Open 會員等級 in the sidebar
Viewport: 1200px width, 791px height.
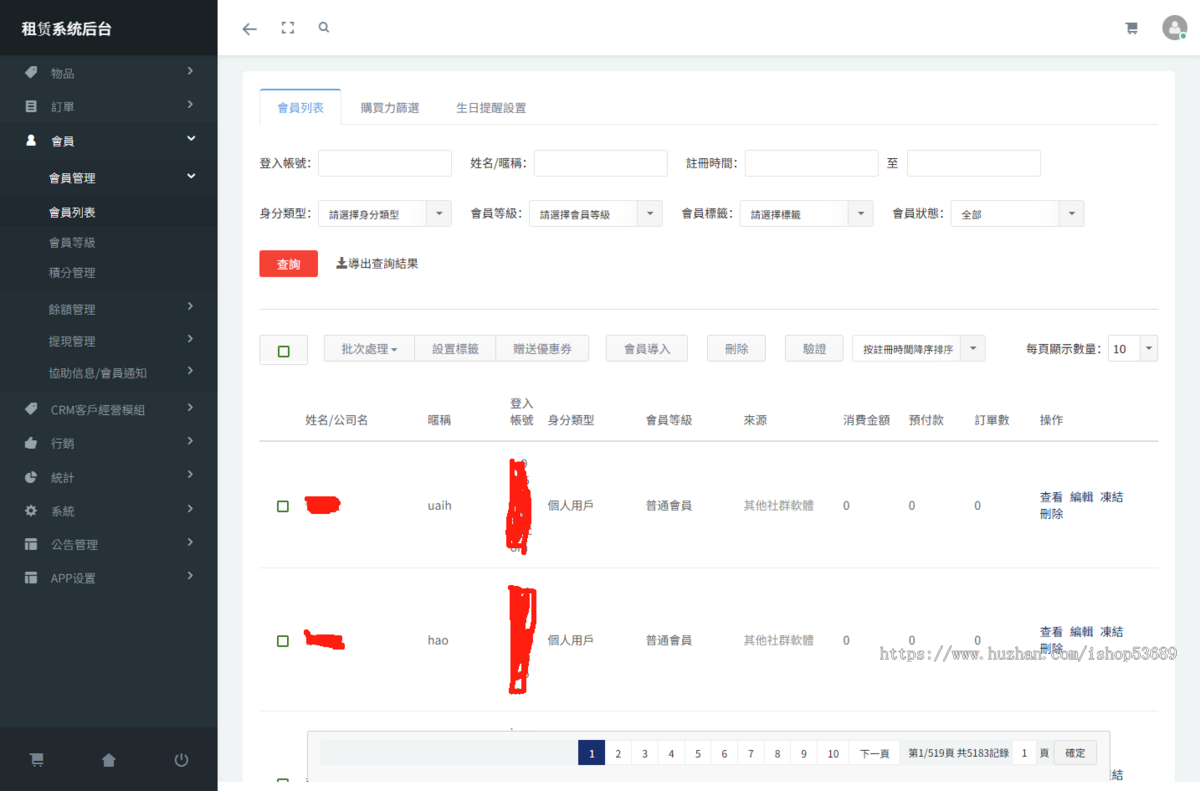72,242
